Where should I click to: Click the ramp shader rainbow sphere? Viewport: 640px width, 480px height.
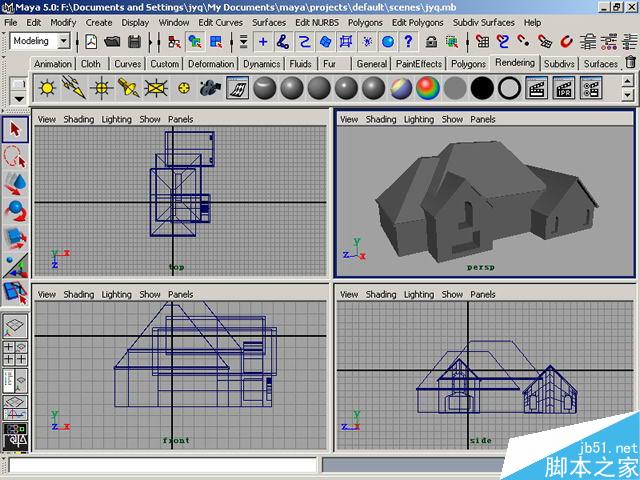pos(428,88)
